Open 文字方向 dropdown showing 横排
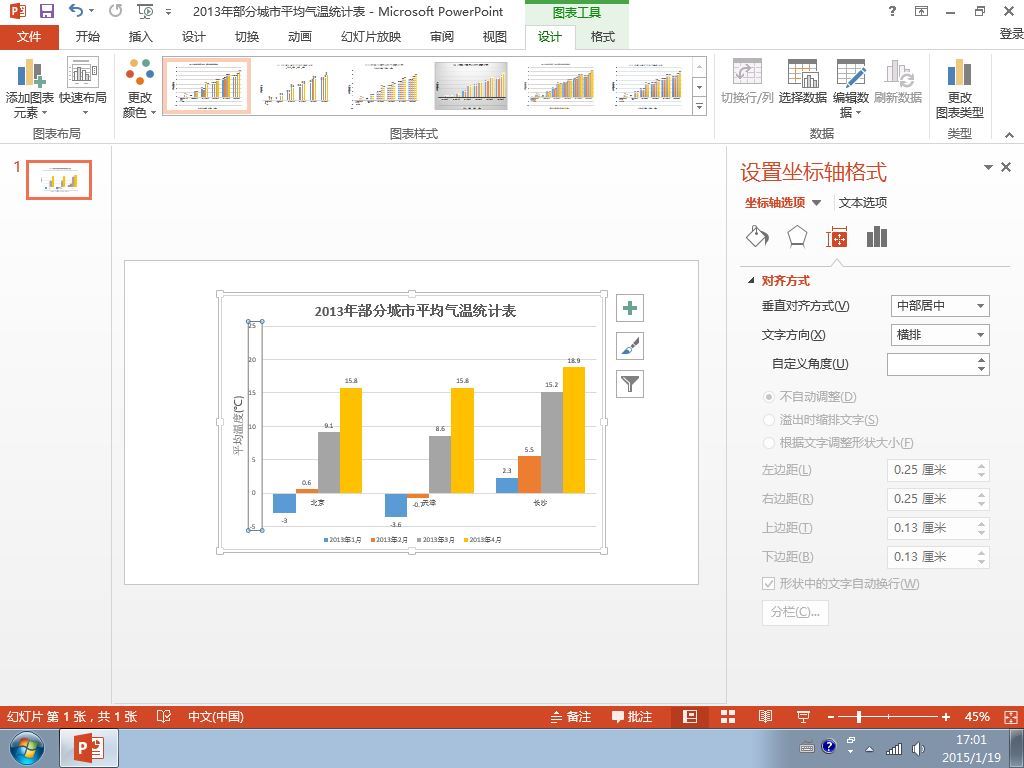1024x768 pixels. click(x=940, y=335)
